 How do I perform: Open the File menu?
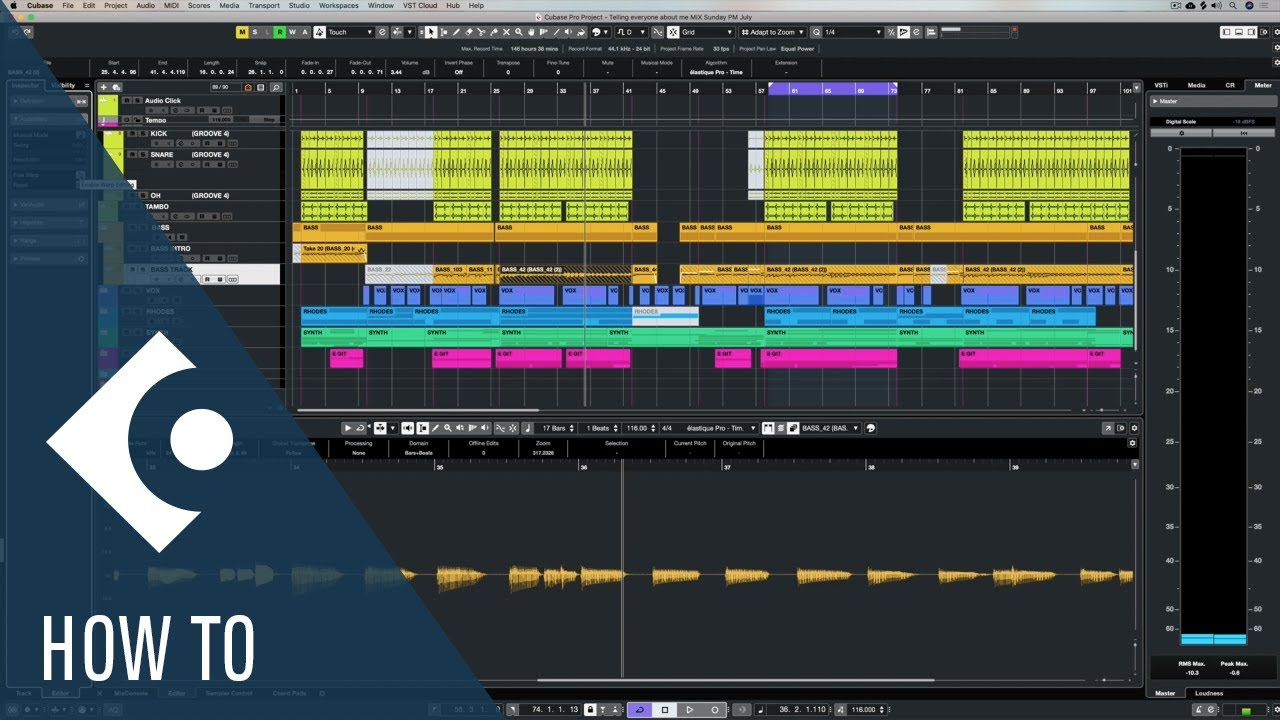pos(68,5)
